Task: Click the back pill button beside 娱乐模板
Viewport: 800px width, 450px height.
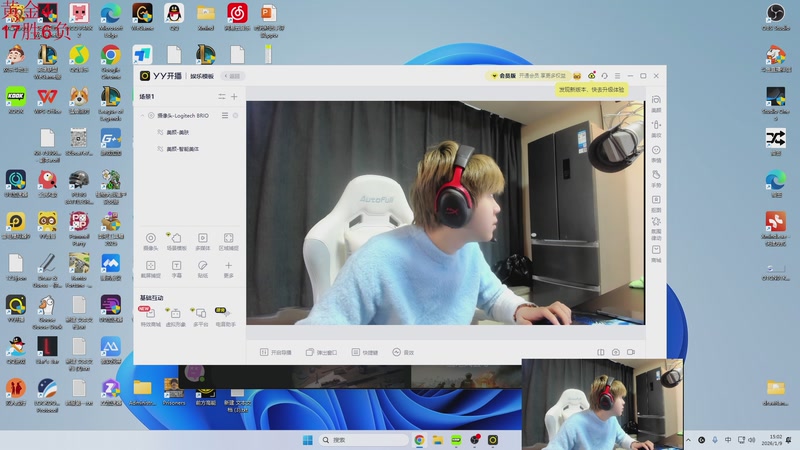Action: pos(233,76)
